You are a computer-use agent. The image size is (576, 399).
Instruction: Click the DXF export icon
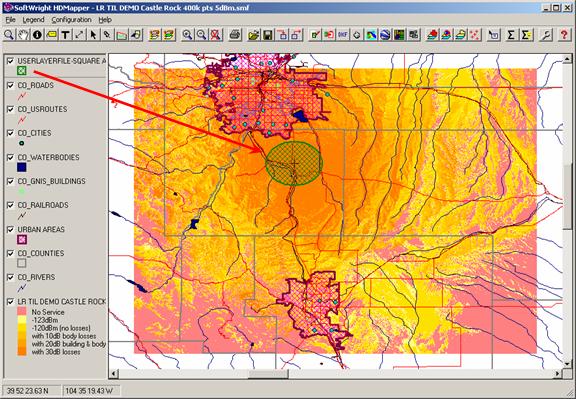(343, 35)
